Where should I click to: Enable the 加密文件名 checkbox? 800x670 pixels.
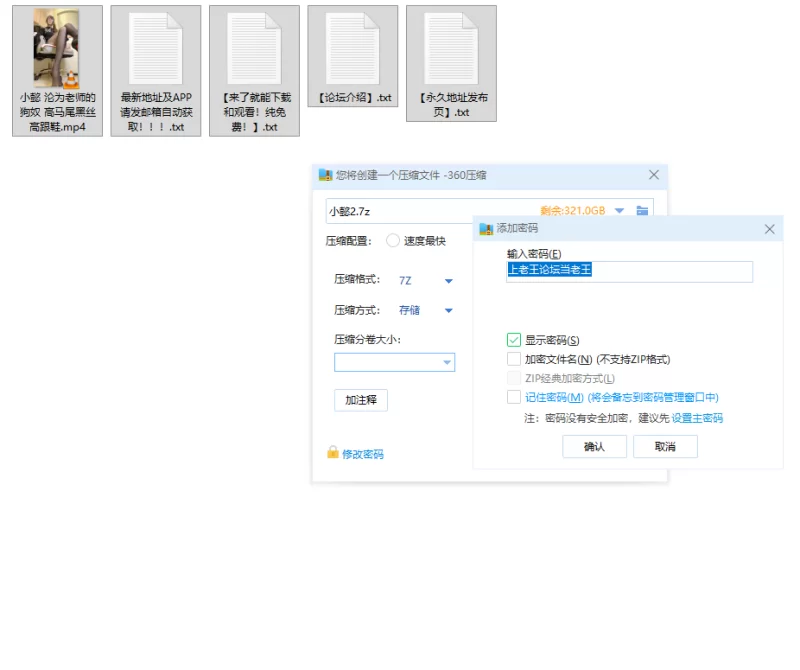coord(514,359)
